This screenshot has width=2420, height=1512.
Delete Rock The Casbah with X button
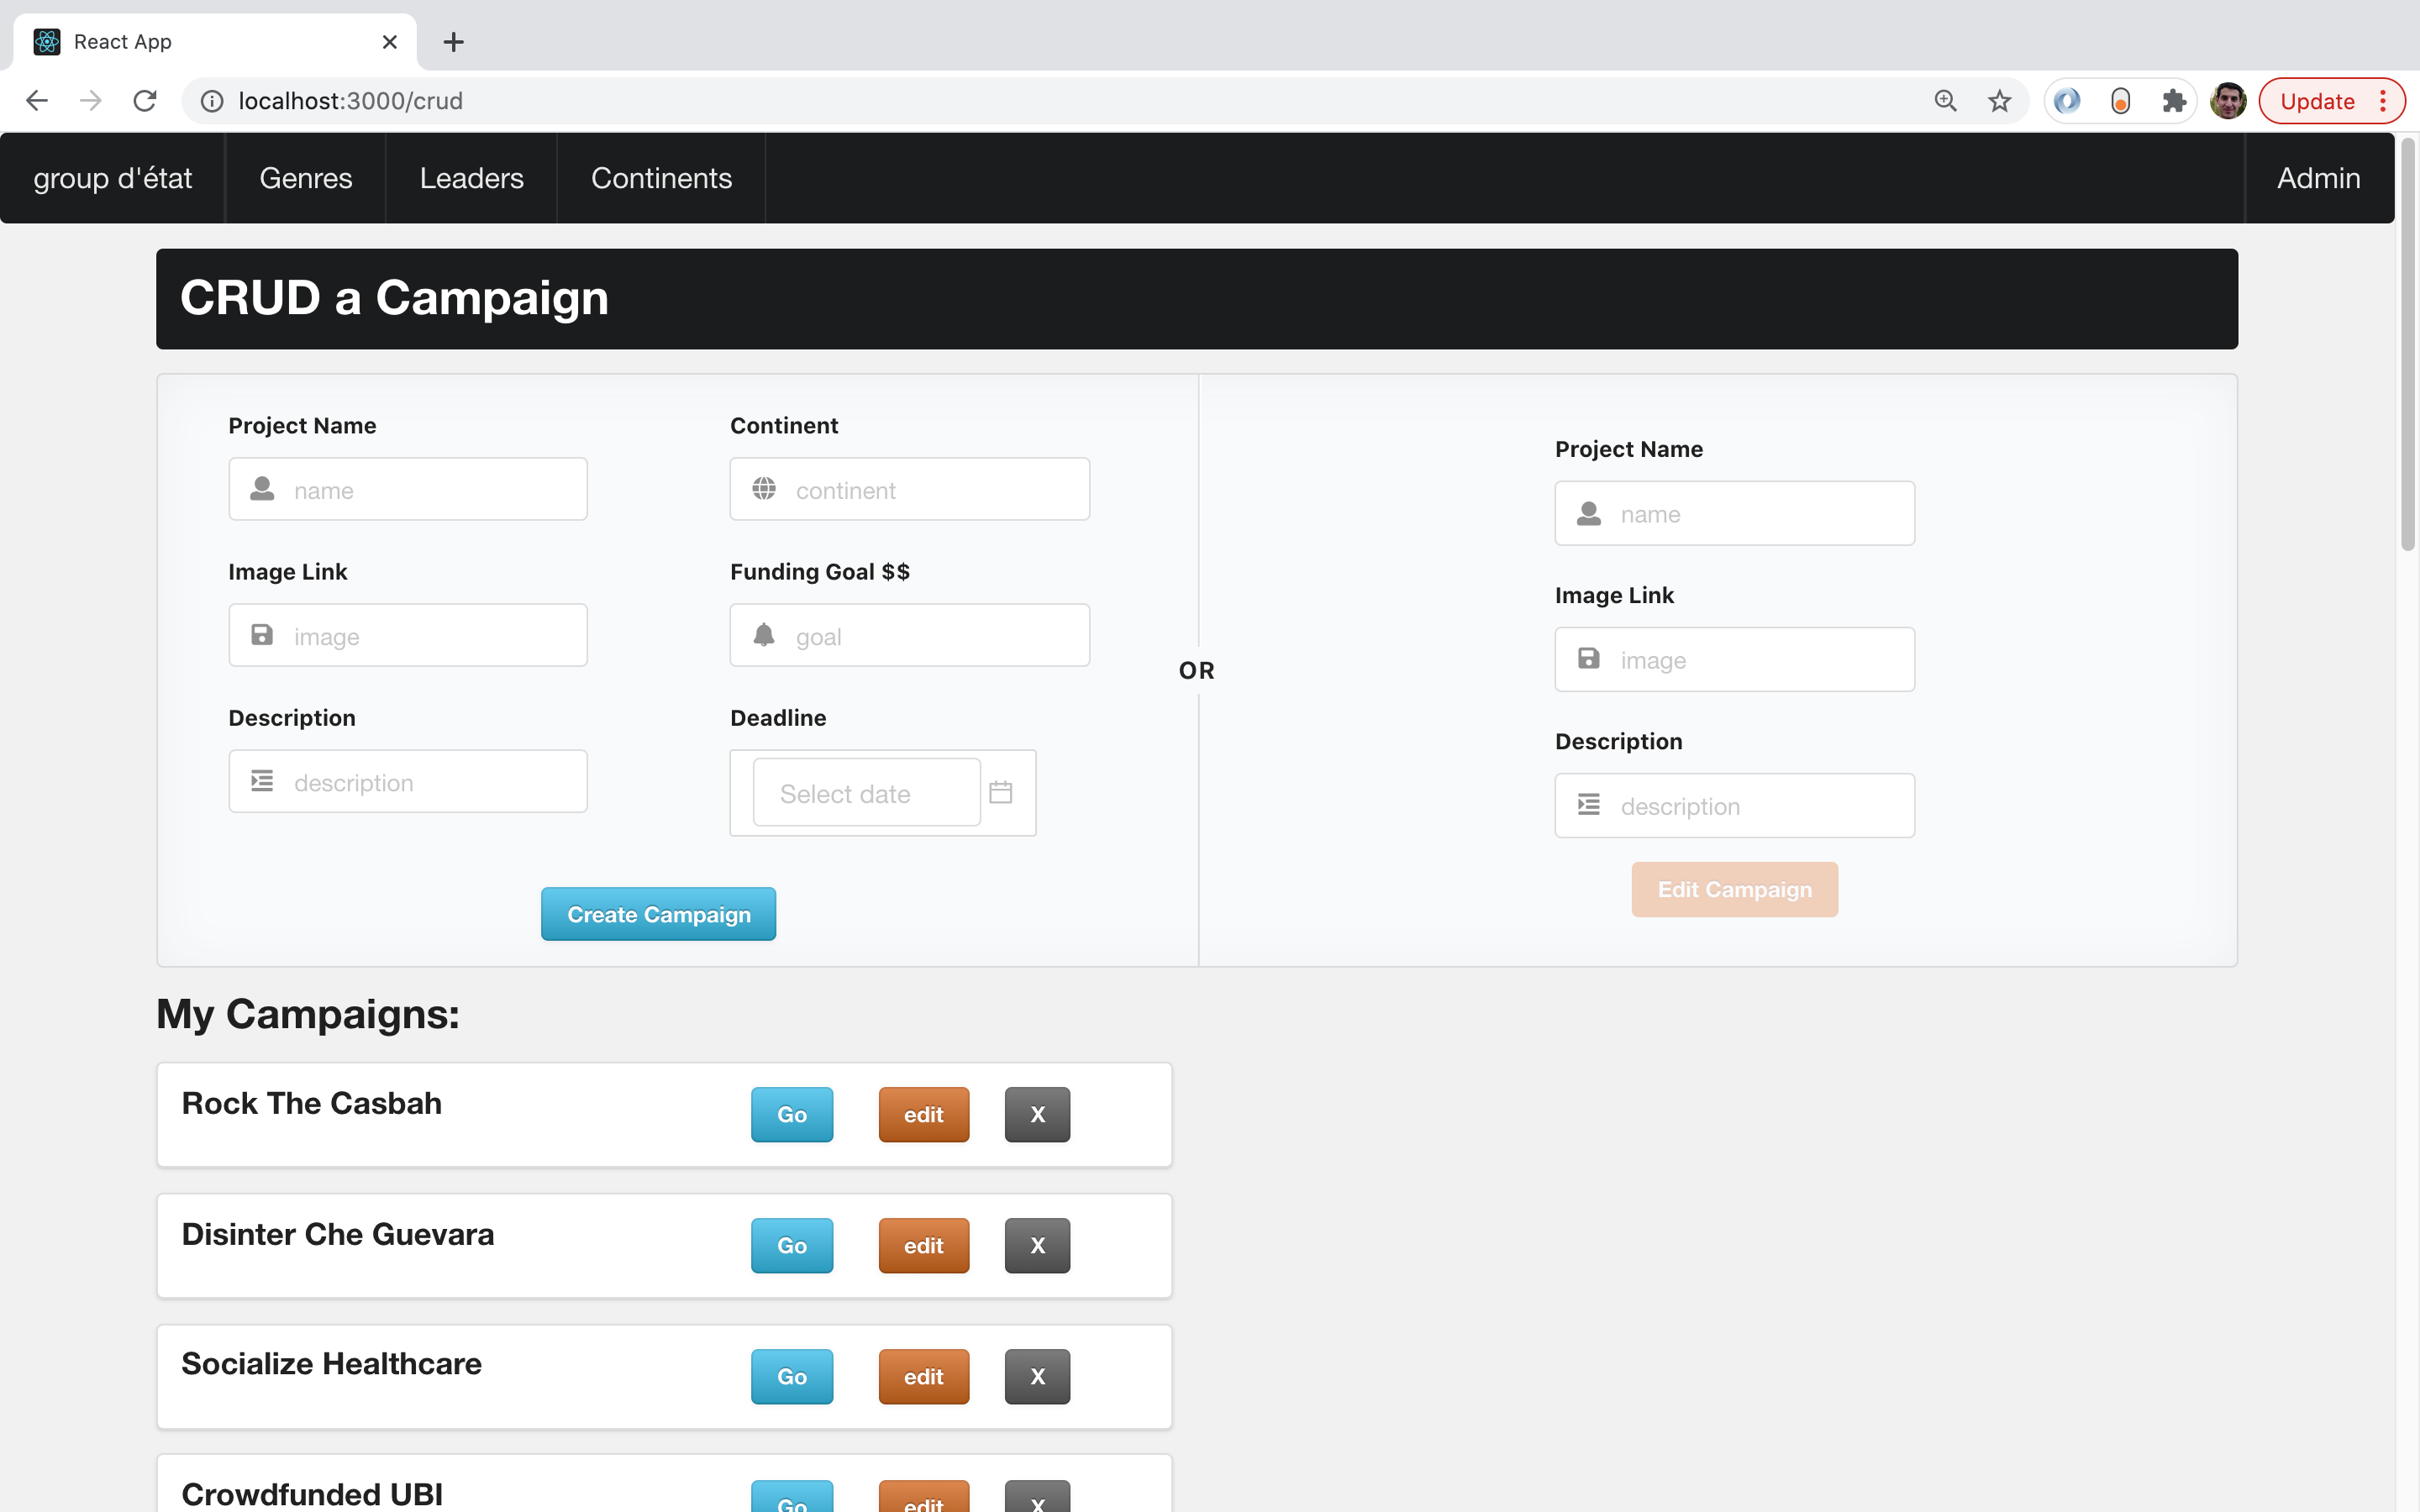coord(1037,1114)
